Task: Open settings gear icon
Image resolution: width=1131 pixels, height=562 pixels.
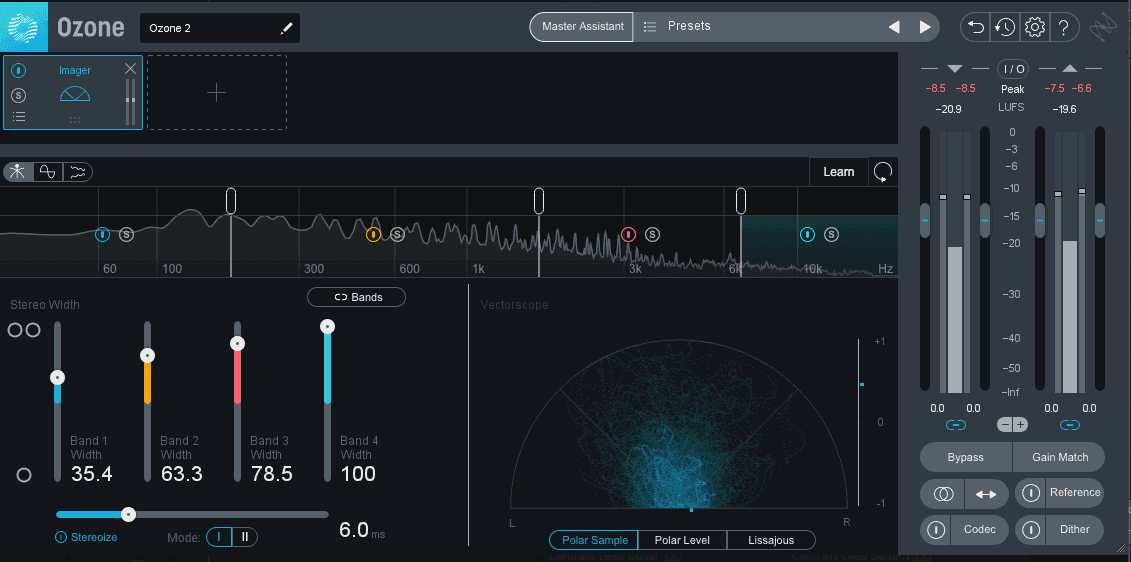Action: [x=1035, y=27]
